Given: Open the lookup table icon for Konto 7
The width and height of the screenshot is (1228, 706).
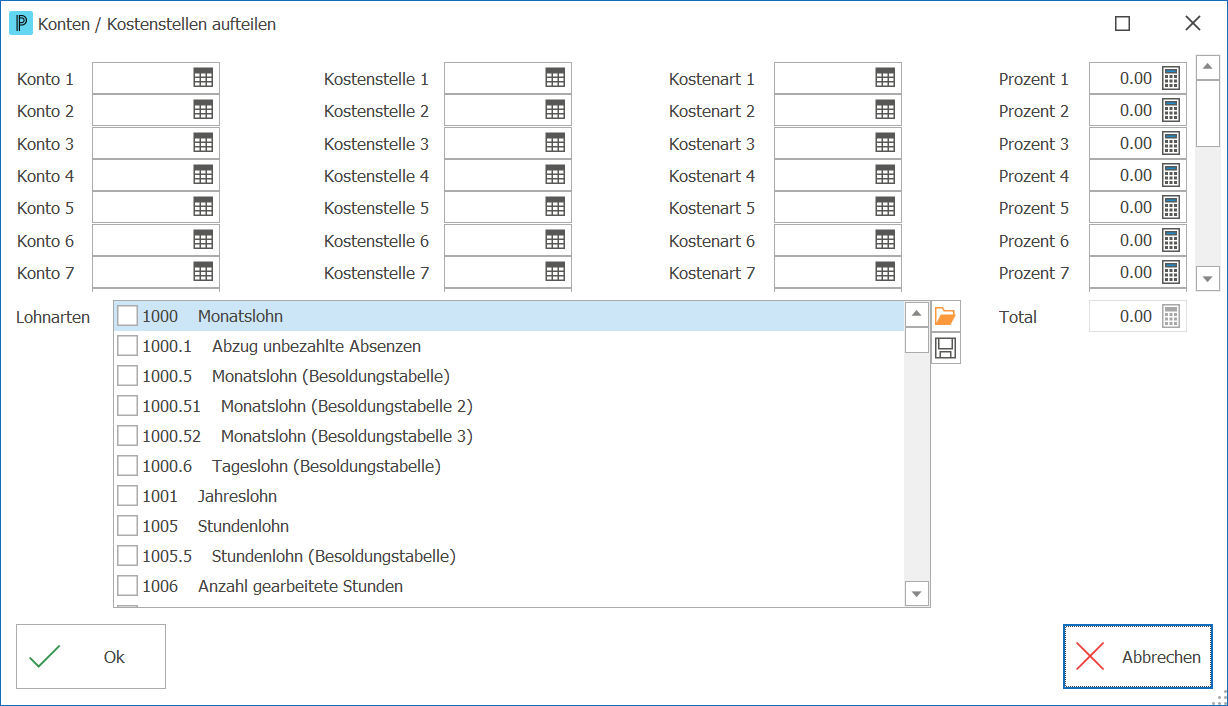Looking at the screenshot, I should tap(203, 272).
